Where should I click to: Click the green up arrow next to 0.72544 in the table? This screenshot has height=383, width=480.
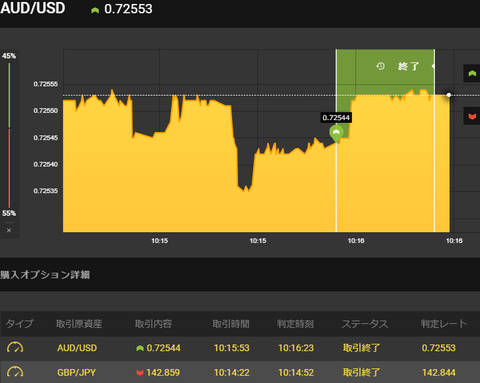(x=140, y=348)
